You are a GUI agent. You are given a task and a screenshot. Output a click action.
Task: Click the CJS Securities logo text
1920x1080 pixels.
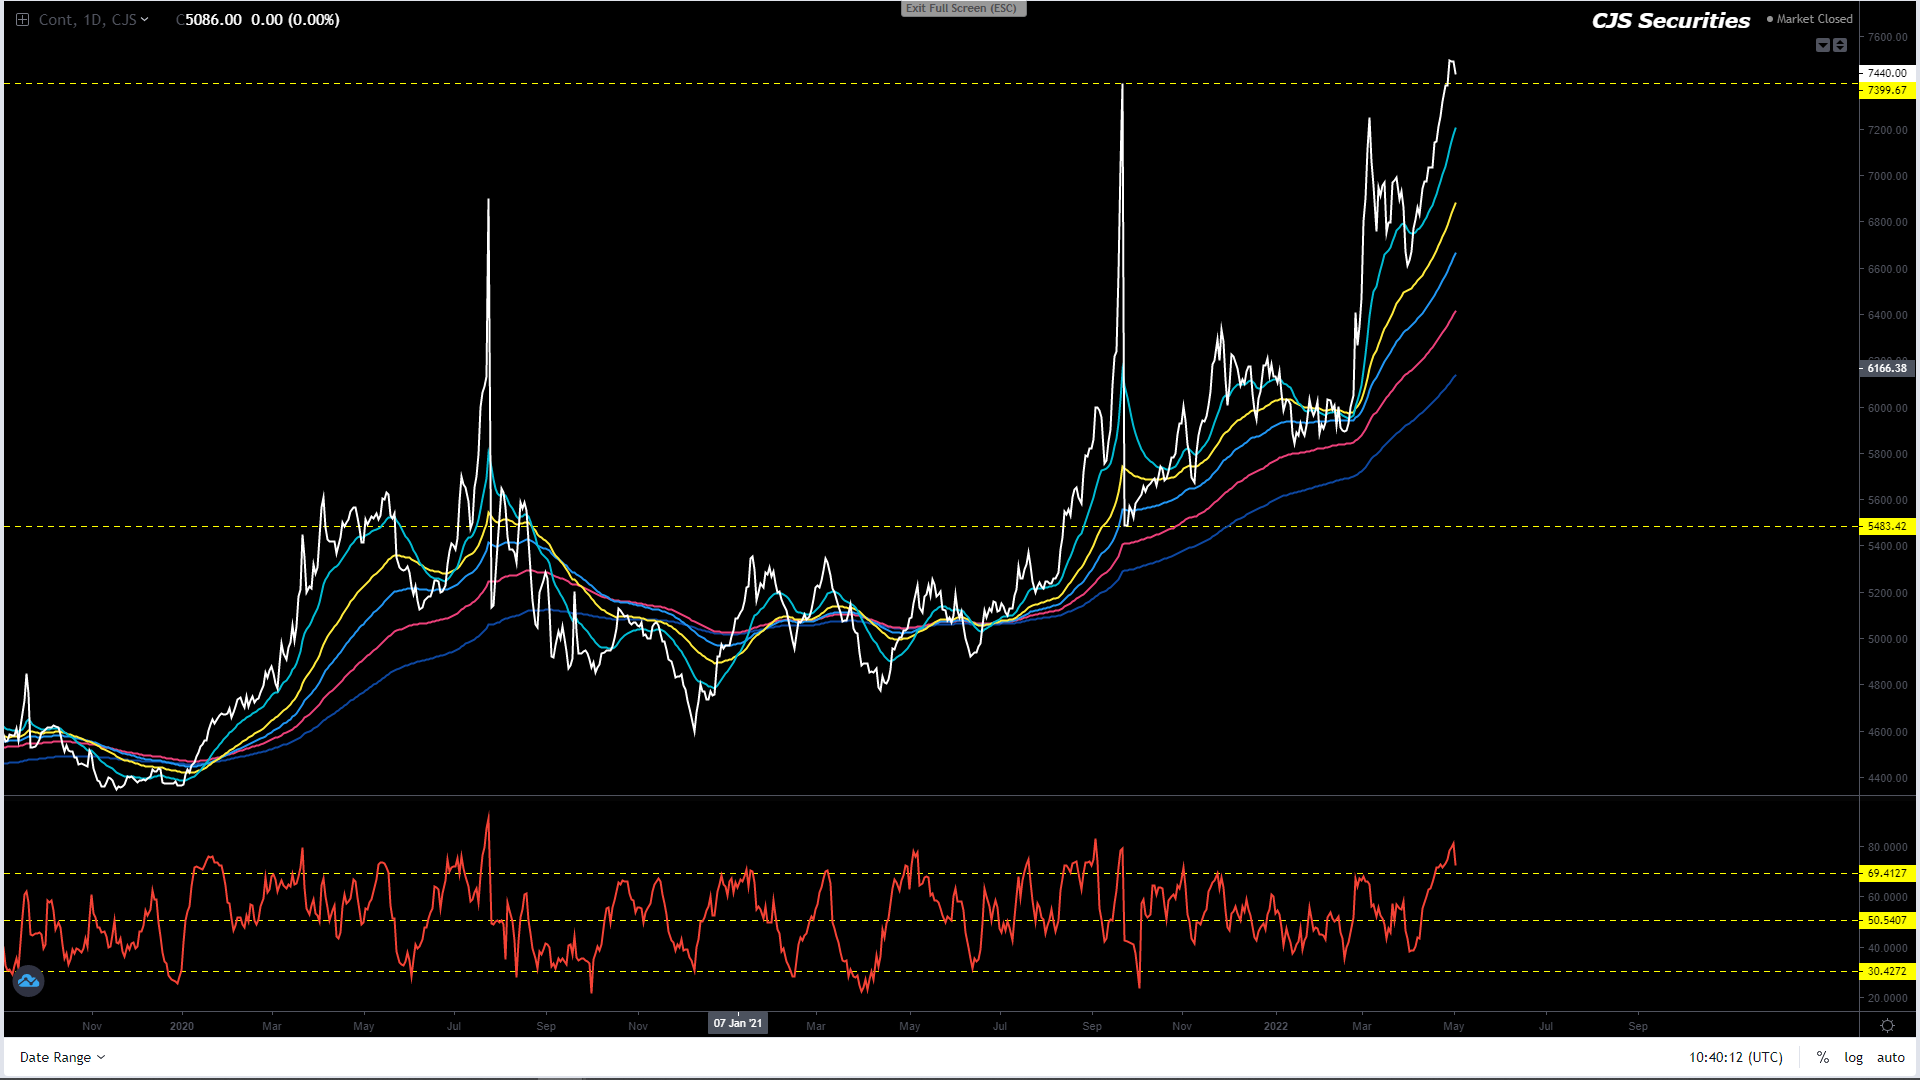pos(1670,21)
